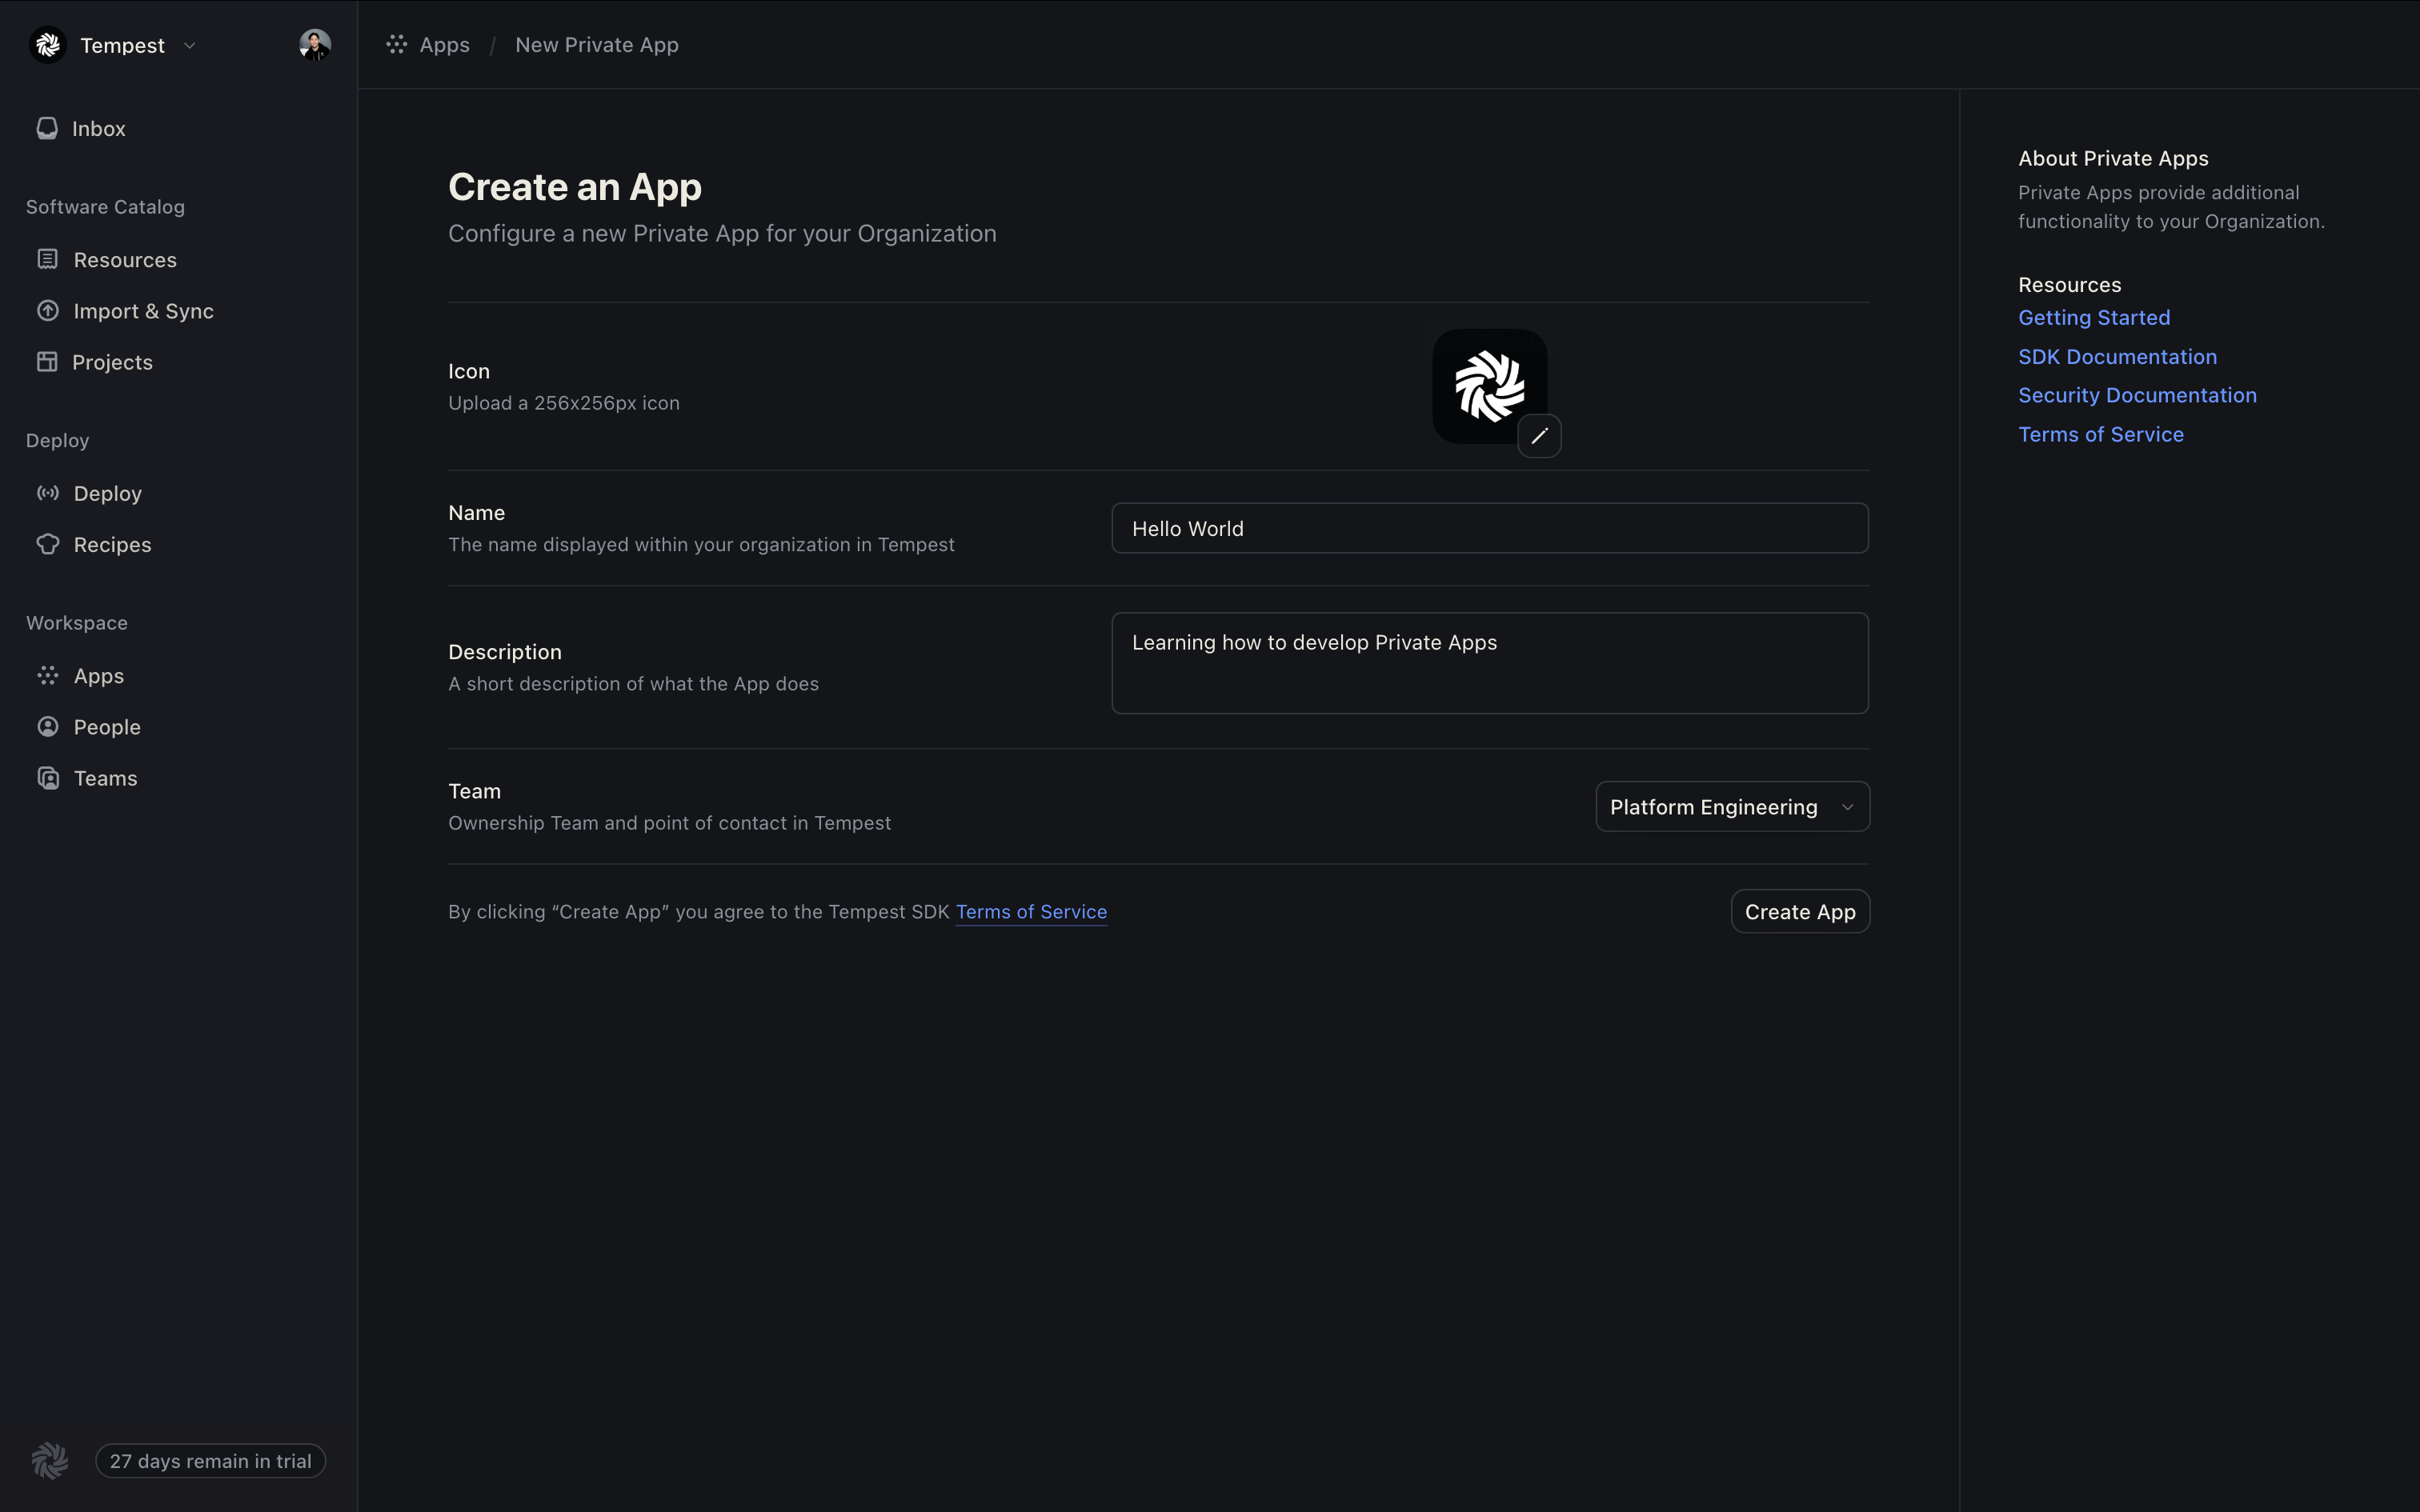Open the Platform Engineering team dropdown
The width and height of the screenshot is (2420, 1512).
1732,807
